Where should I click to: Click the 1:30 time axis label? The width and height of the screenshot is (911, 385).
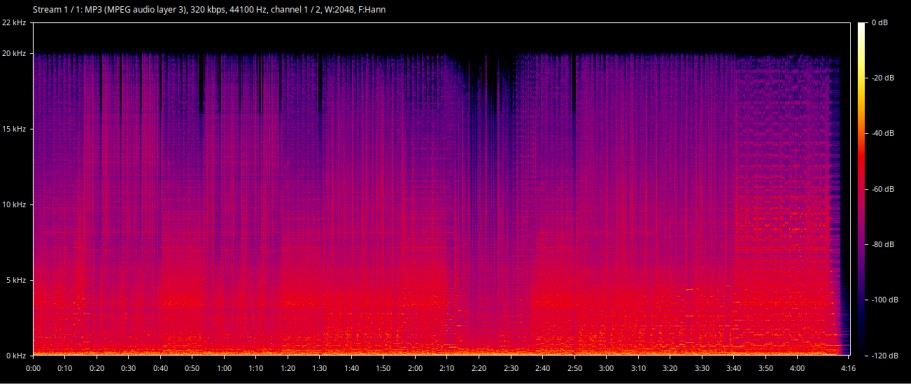coord(320,368)
